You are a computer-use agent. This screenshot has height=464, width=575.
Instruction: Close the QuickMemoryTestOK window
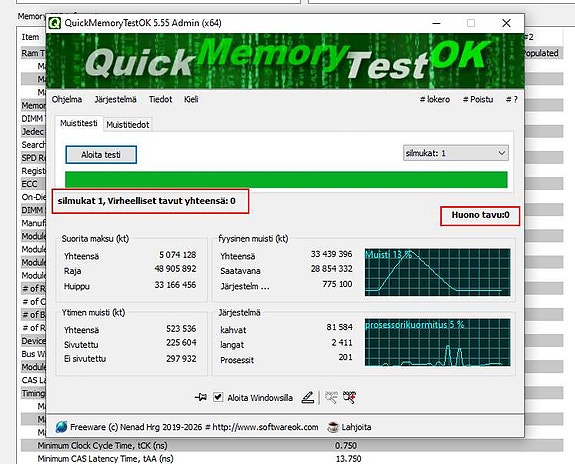point(506,23)
